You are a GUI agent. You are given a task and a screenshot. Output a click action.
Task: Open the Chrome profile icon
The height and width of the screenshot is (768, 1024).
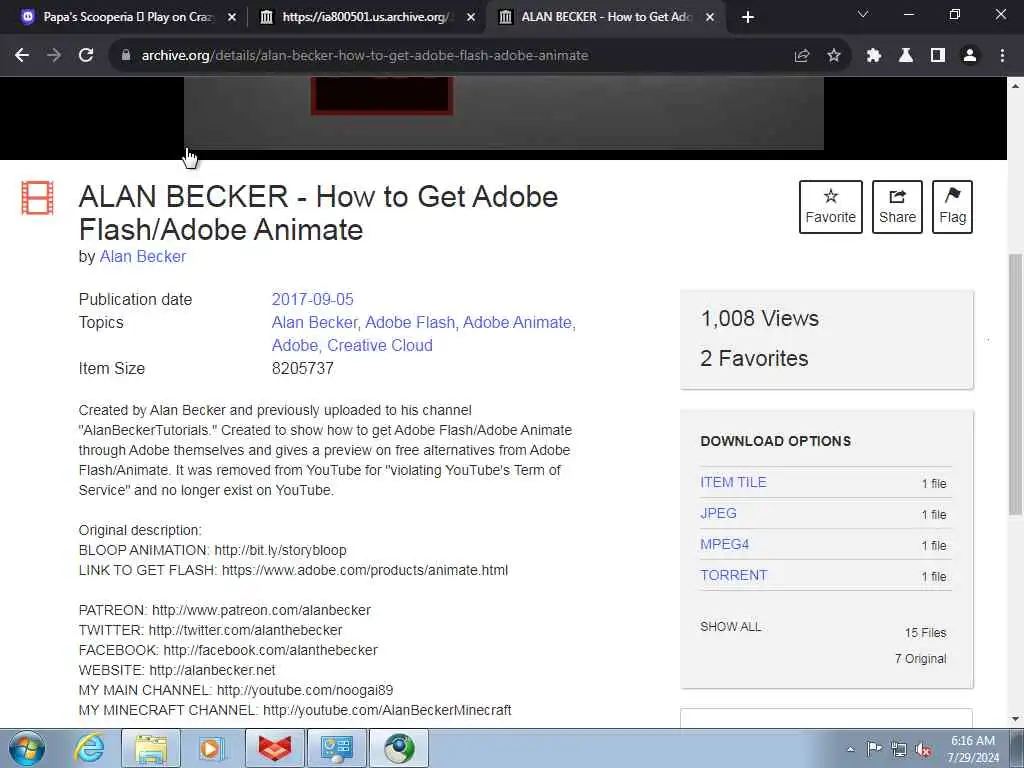pyautogui.click(x=970, y=56)
